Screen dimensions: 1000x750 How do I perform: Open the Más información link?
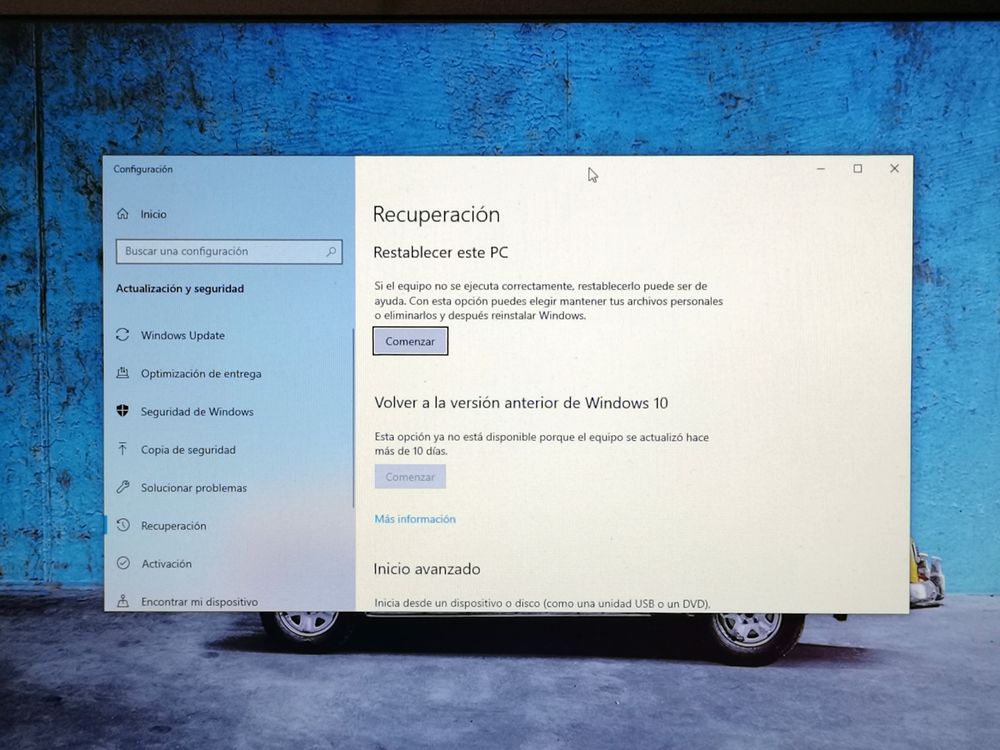415,519
